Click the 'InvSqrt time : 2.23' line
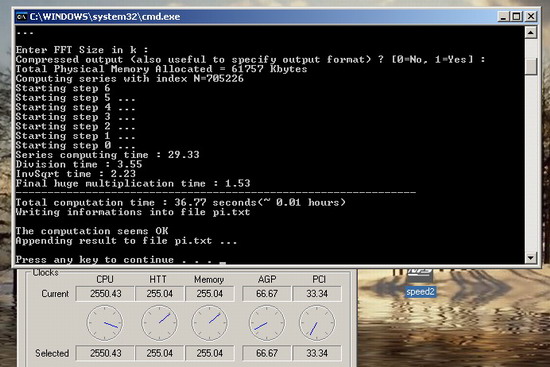 [x=75, y=174]
